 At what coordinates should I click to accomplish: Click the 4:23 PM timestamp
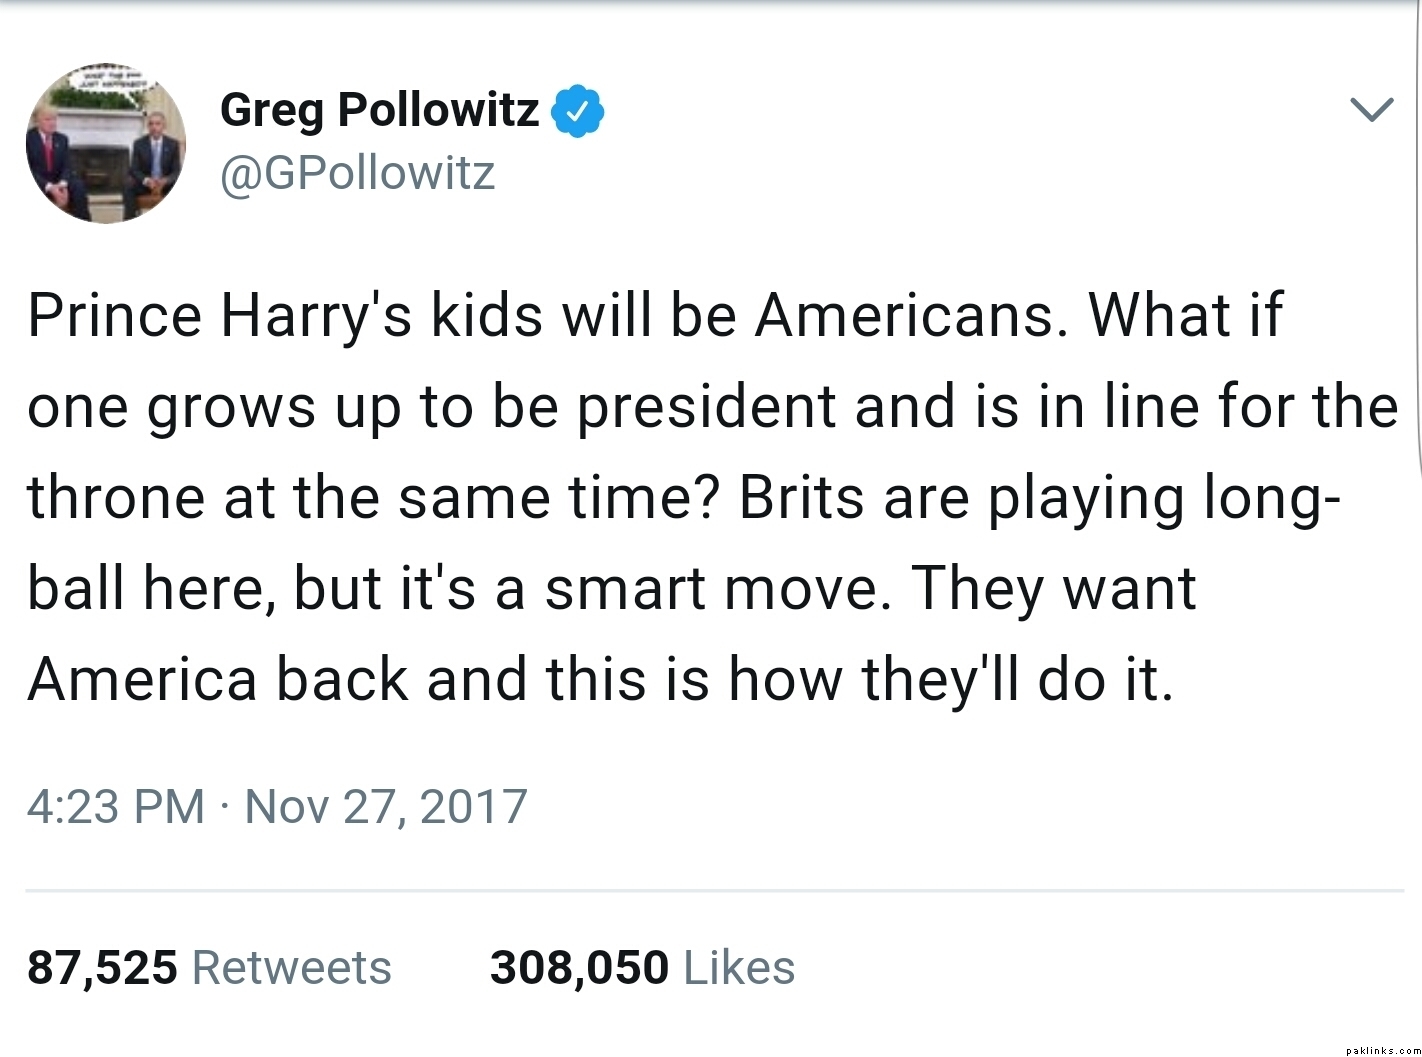tap(115, 806)
